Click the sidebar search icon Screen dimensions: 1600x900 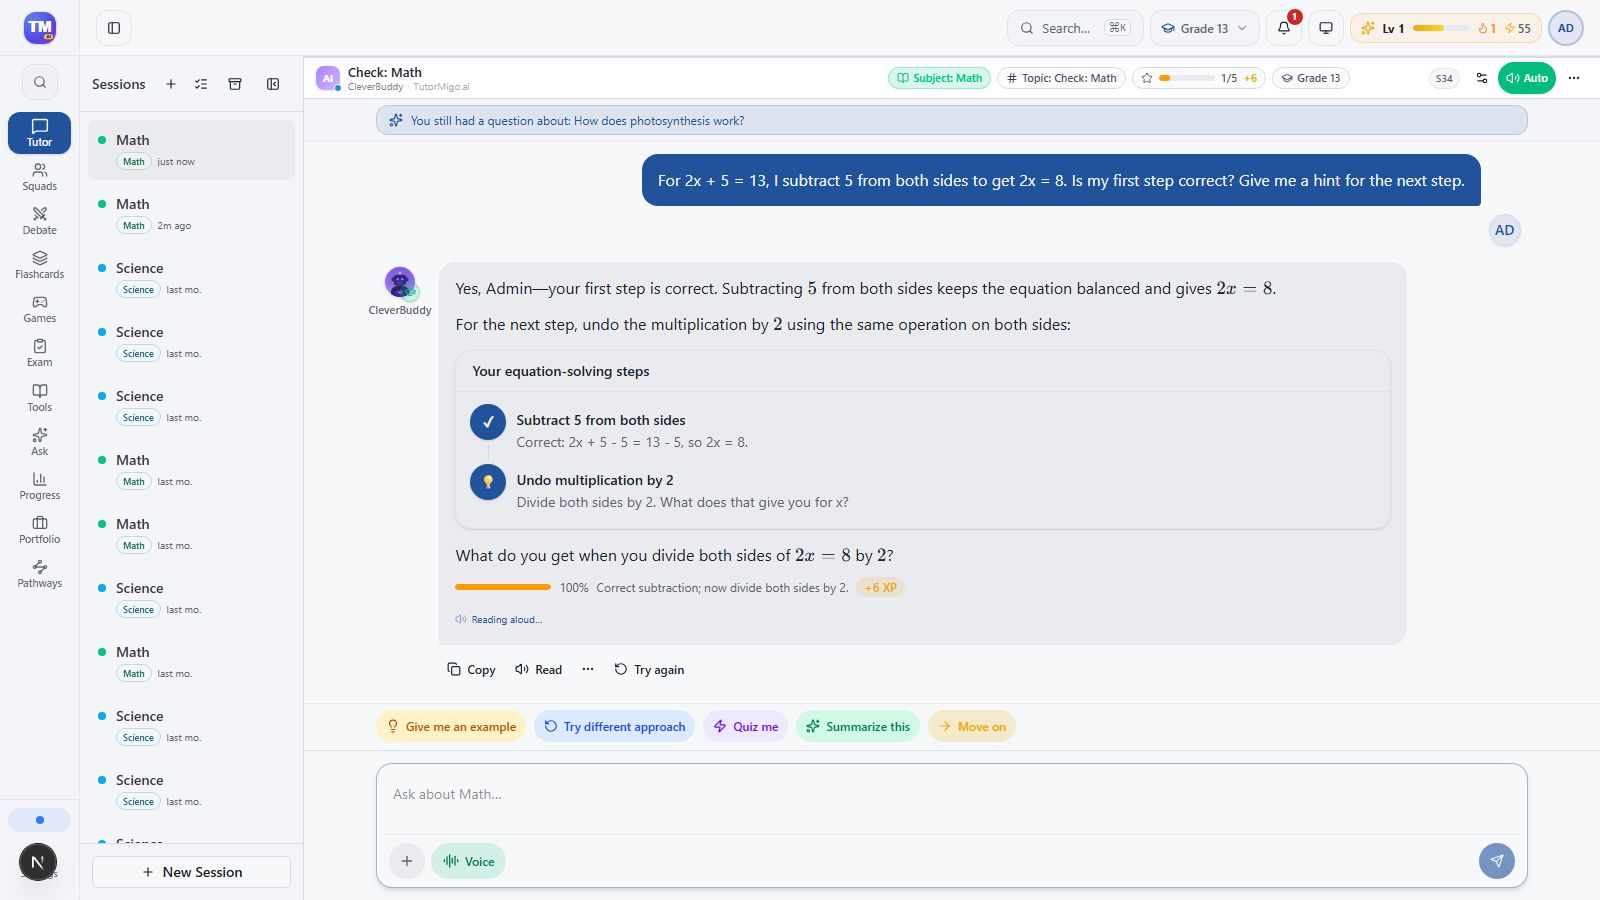(40, 82)
